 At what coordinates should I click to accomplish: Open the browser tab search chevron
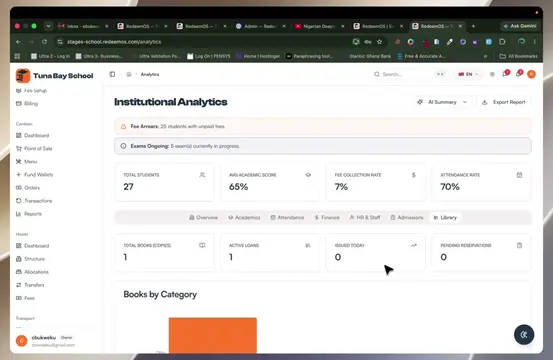(48, 26)
